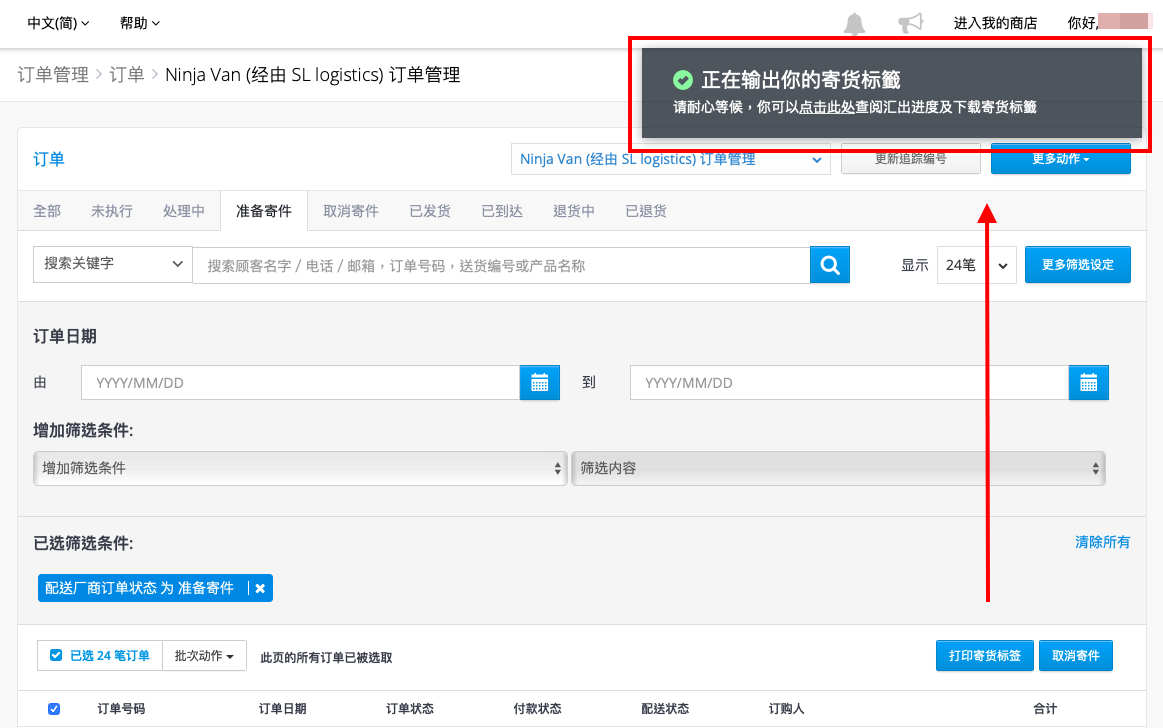The image size is (1163, 728).
Task: Open the megaphone announcements icon
Action: [910, 23]
